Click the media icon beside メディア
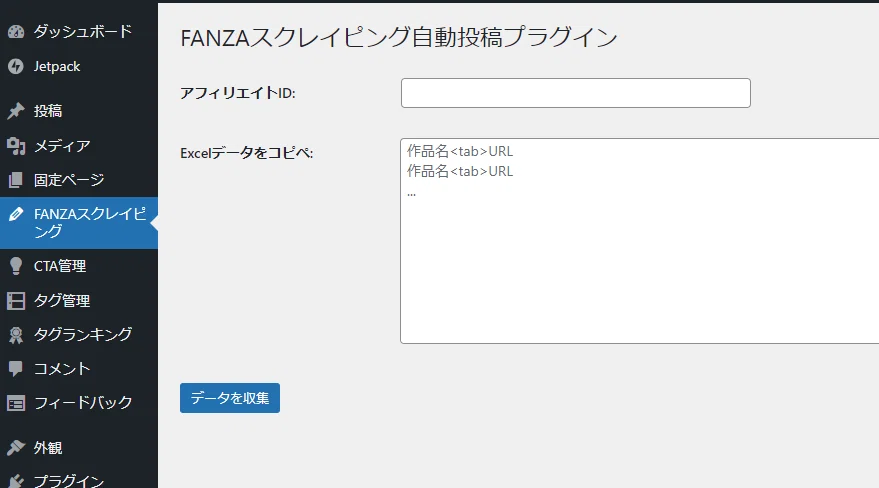The width and height of the screenshot is (879, 488). coord(16,146)
